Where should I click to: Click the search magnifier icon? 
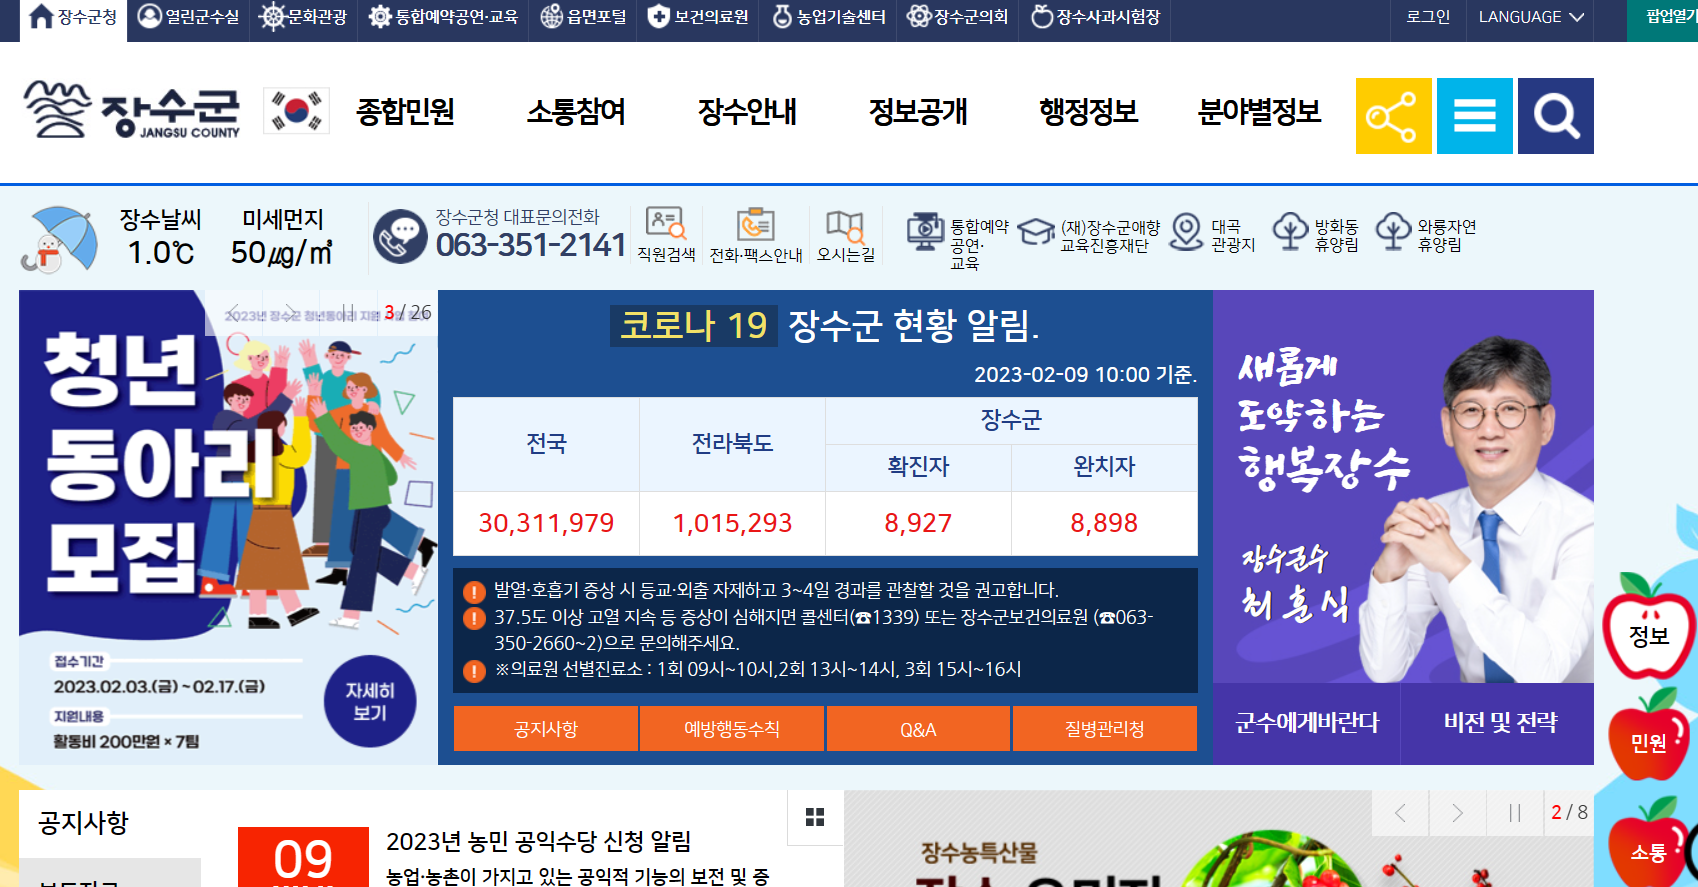pyautogui.click(x=1556, y=116)
